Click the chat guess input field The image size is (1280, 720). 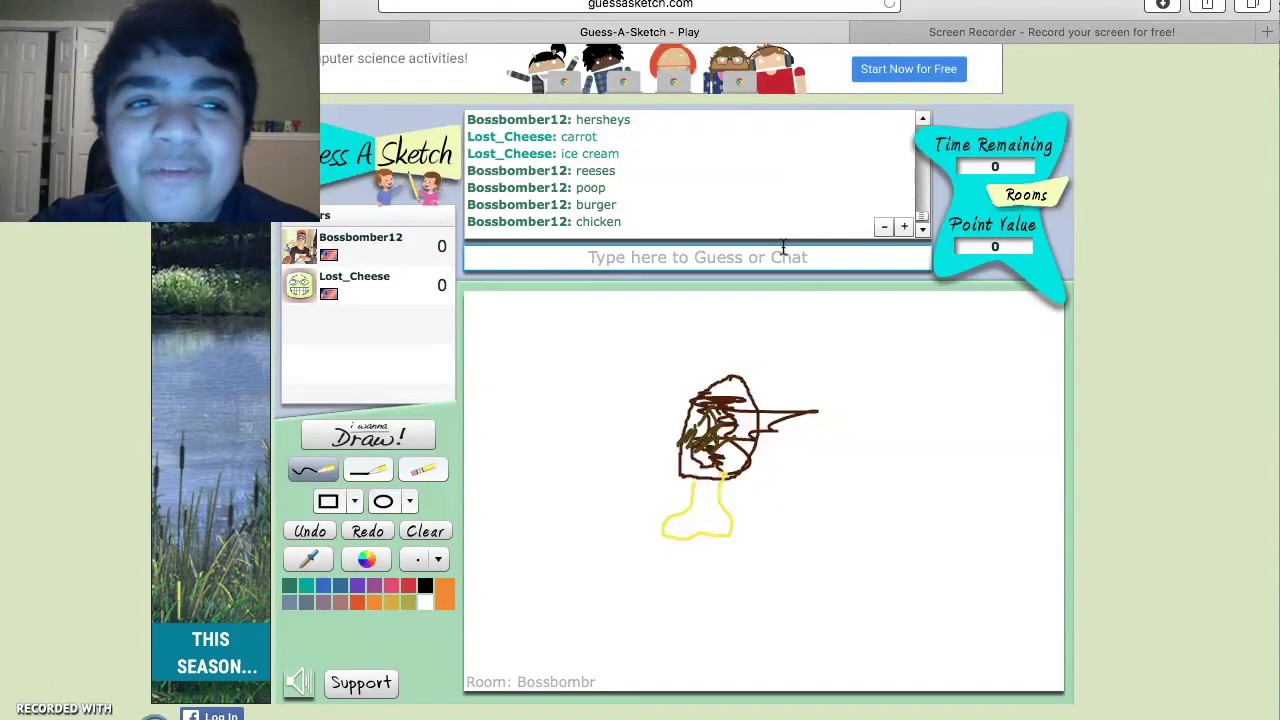click(x=697, y=257)
